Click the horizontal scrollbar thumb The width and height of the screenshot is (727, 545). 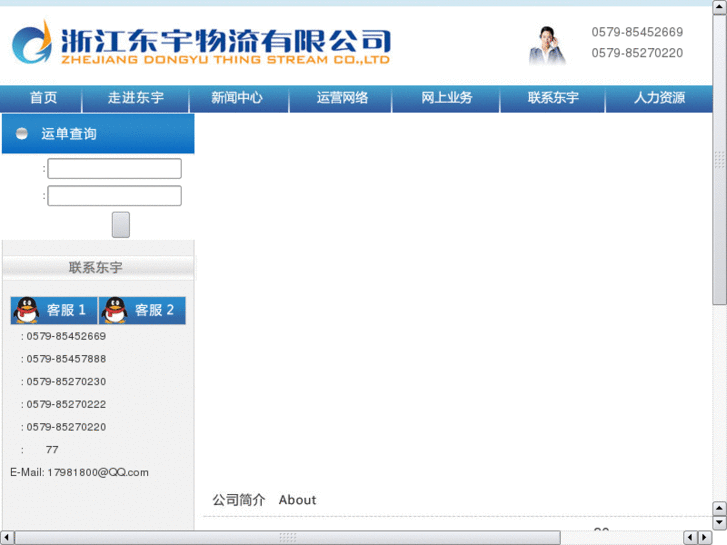[x=287, y=538]
